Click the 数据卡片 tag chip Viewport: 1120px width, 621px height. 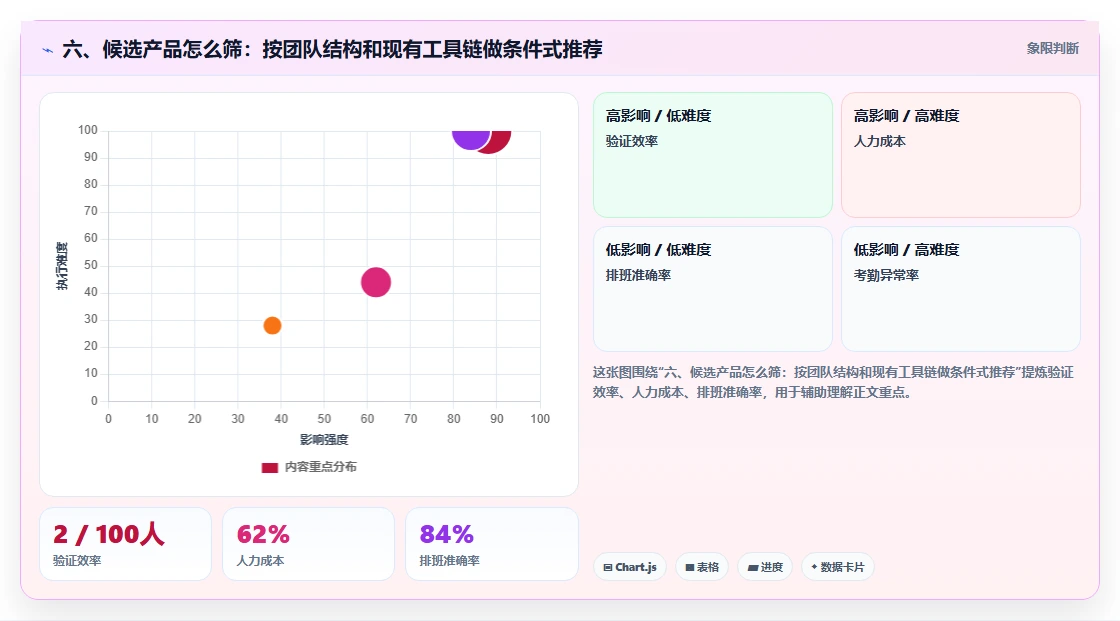click(x=838, y=567)
